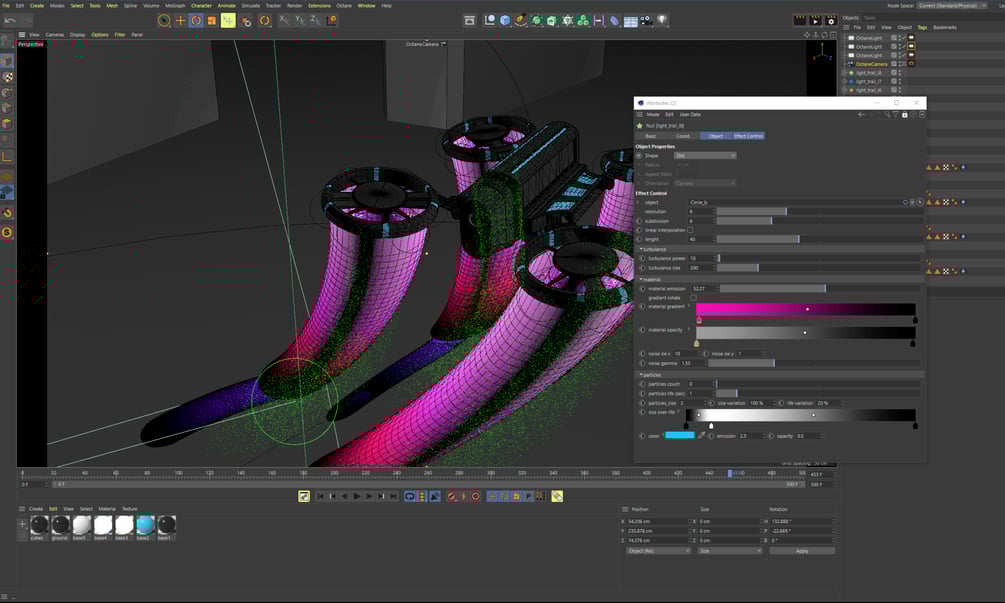
Task: Switch to the Coord. tab in Attributes
Action: [x=683, y=136]
